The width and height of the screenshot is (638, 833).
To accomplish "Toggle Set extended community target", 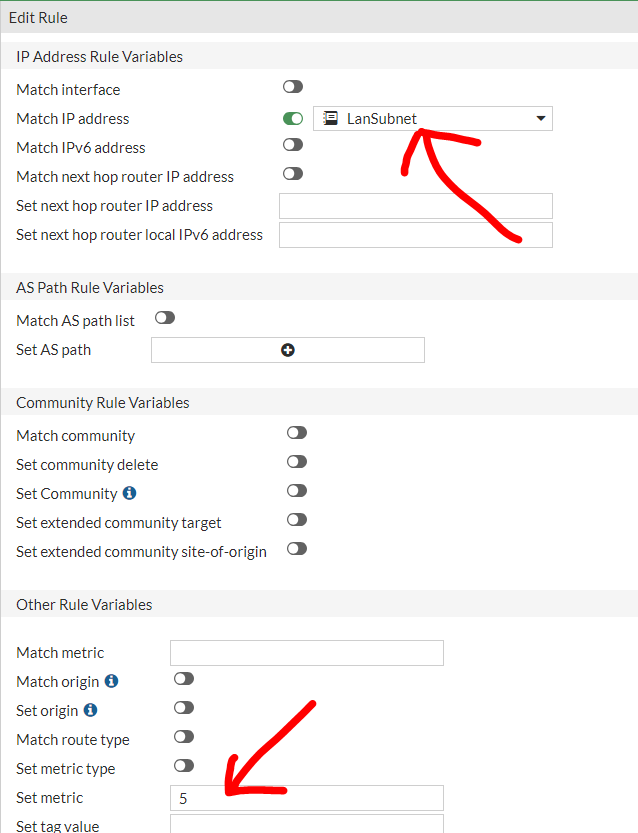I will coord(296,520).
